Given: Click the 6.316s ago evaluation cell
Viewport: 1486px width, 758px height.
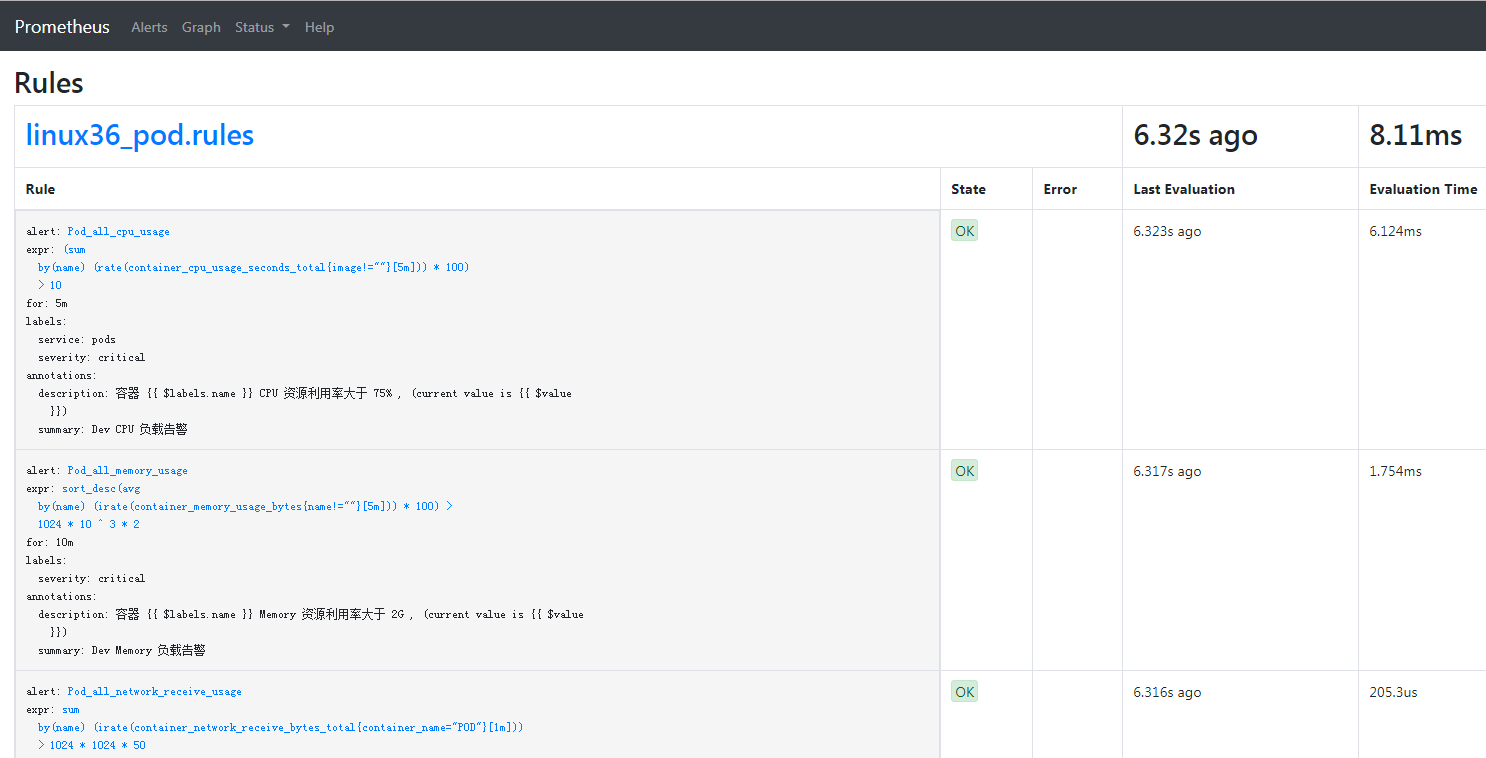Looking at the screenshot, I should click(x=1167, y=692).
